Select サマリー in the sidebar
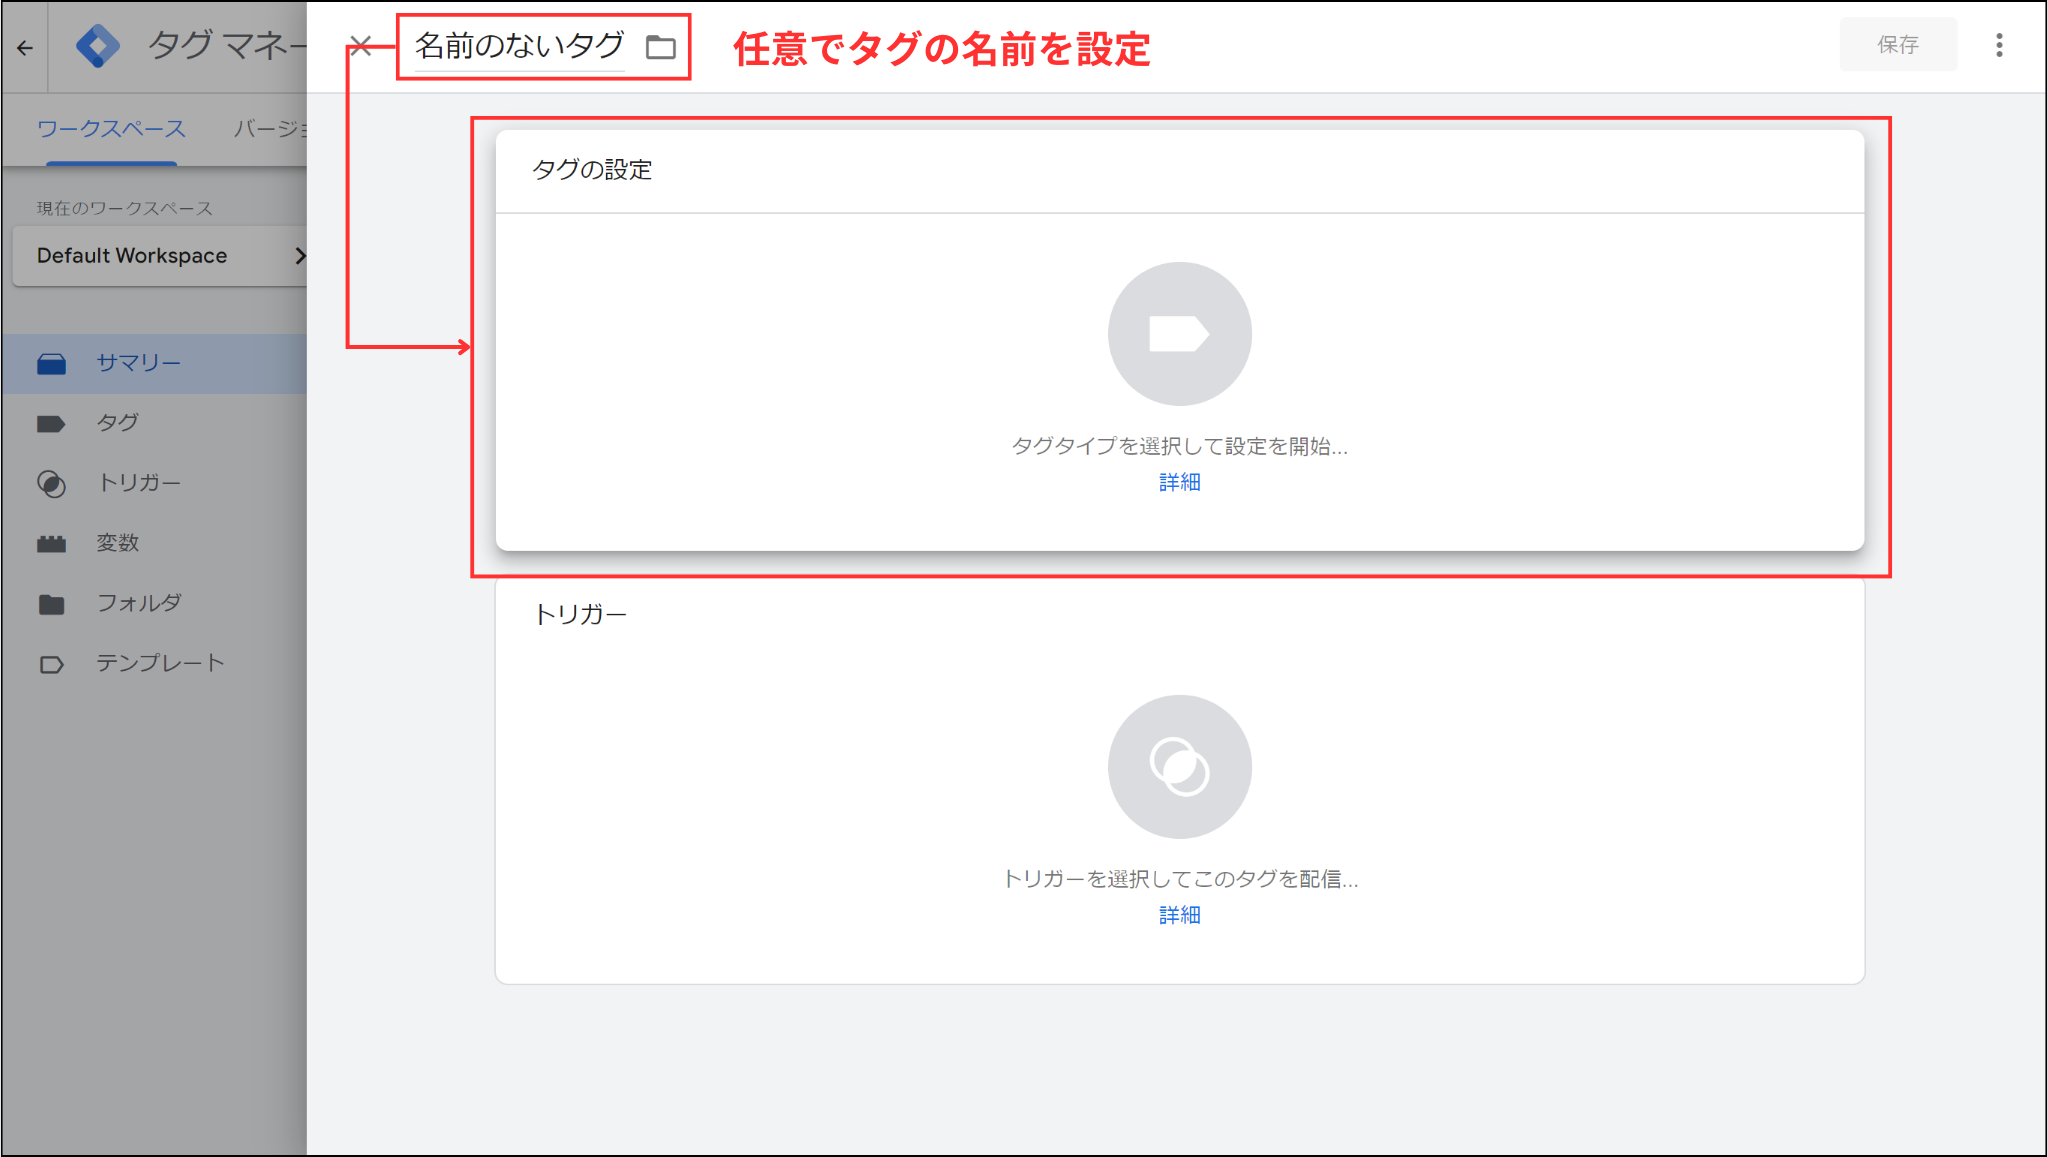 (x=154, y=363)
